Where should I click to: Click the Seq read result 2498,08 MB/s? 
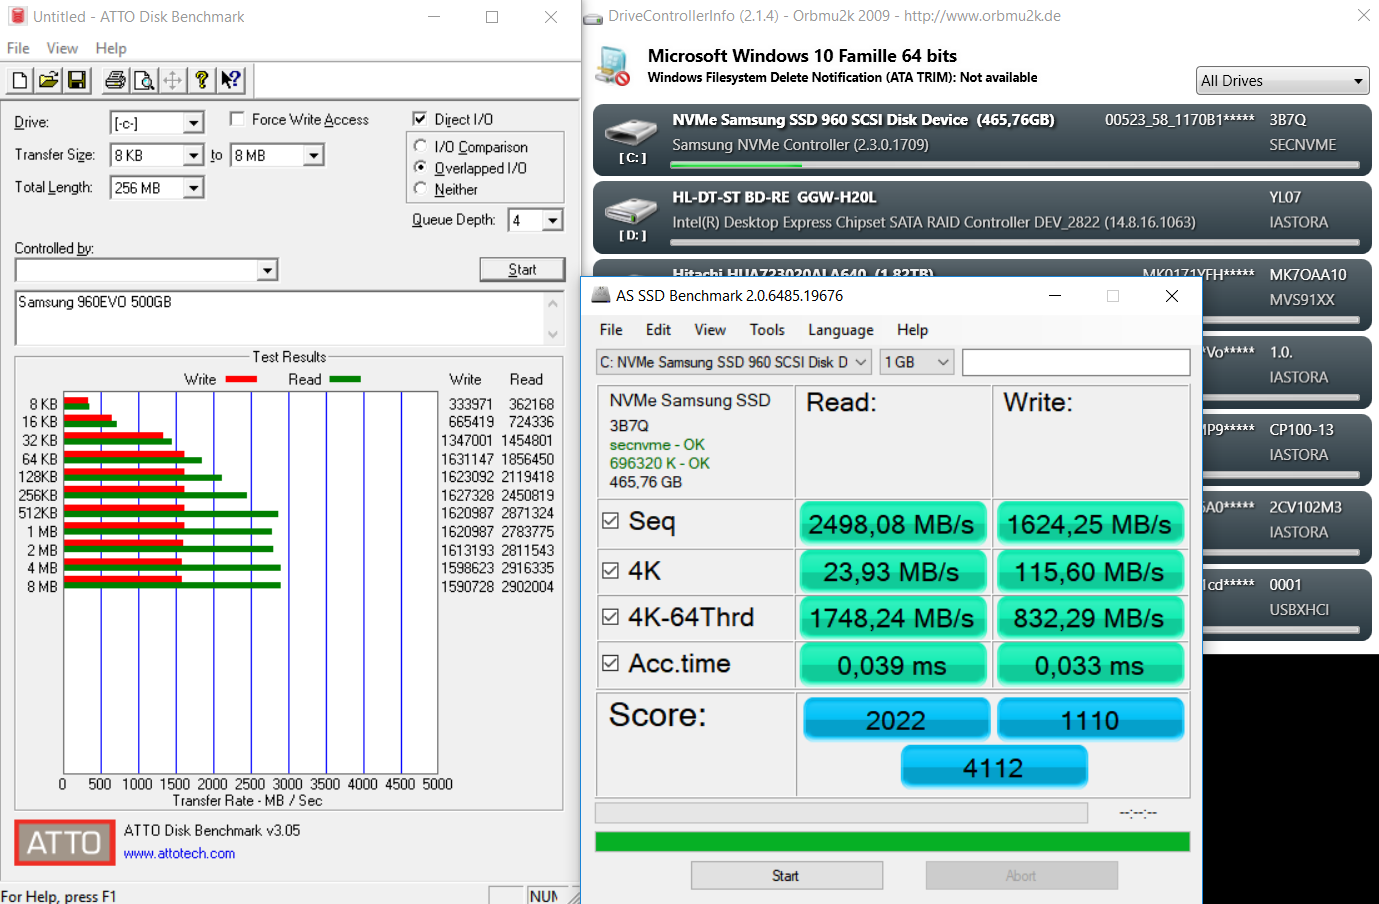[x=891, y=524]
